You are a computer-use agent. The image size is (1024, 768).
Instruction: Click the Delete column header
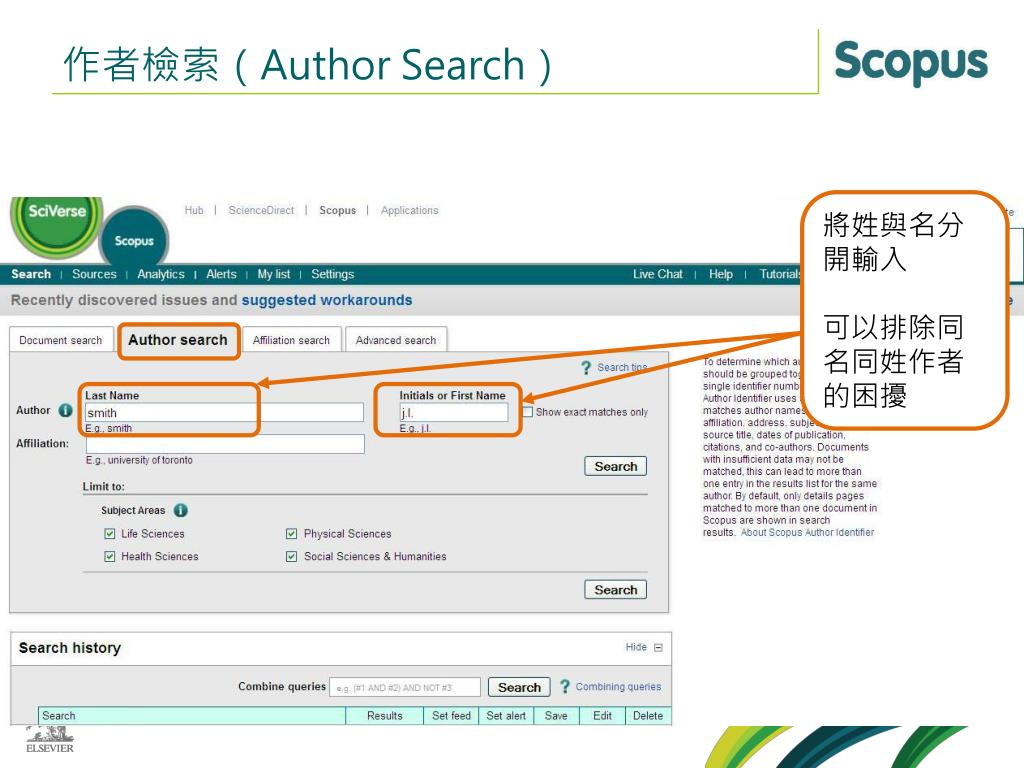click(x=648, y=716)
